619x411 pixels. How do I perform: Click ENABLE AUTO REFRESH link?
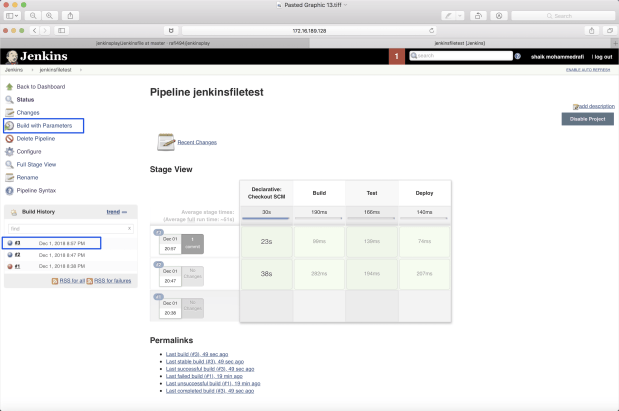pyautogui.click(x=588, y=70)
